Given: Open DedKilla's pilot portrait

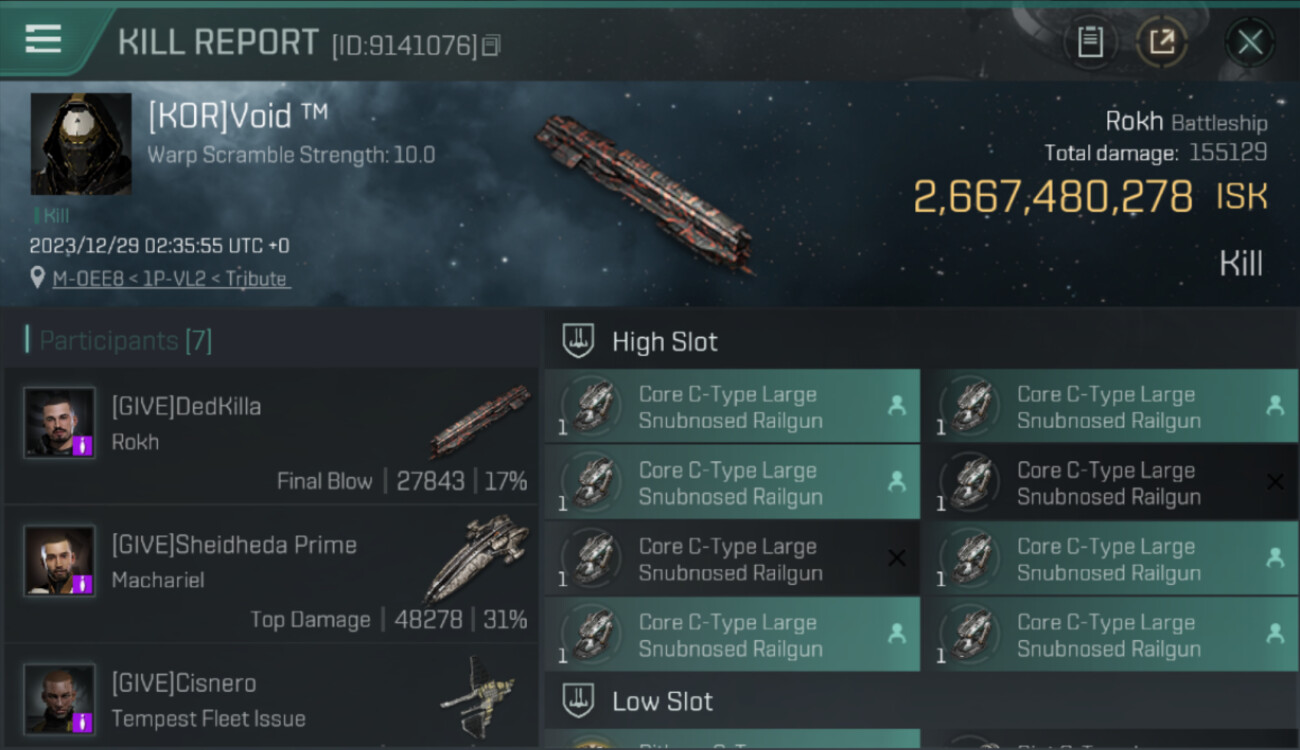Looking at the screenshot, I should [x=59, y=423].
